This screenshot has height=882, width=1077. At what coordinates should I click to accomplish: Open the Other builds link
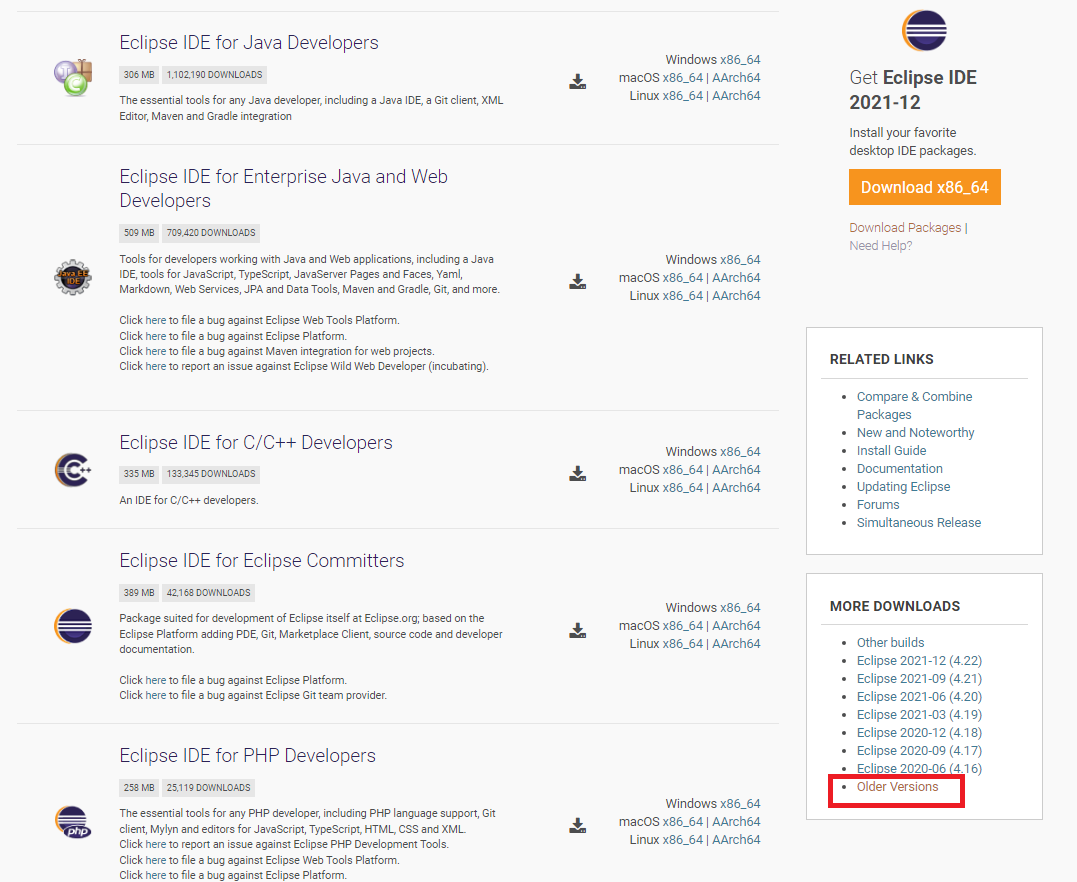tap(890, 642)
